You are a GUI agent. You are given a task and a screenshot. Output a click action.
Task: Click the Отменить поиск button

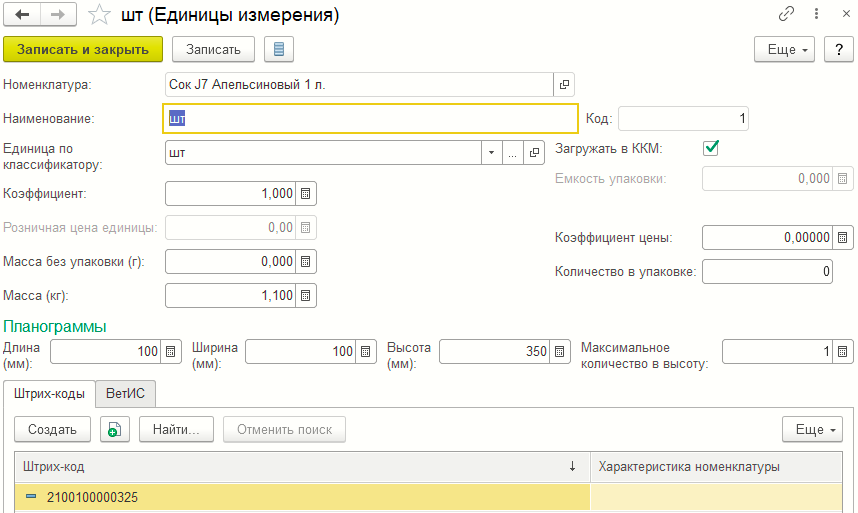click(x=285, y=429)
